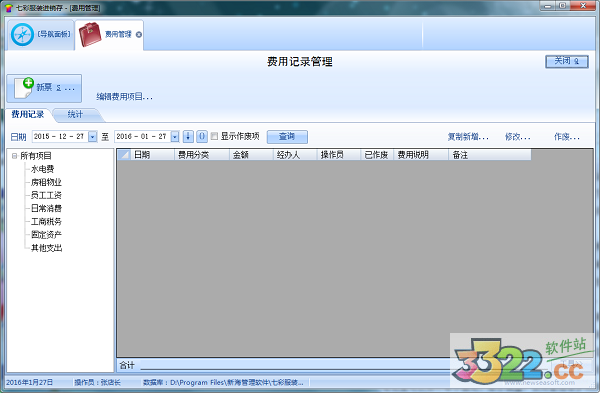Close the 费用管理 tab with x icon
The image size is (600, 393).
pyautogui.click(x=139, y=34)
